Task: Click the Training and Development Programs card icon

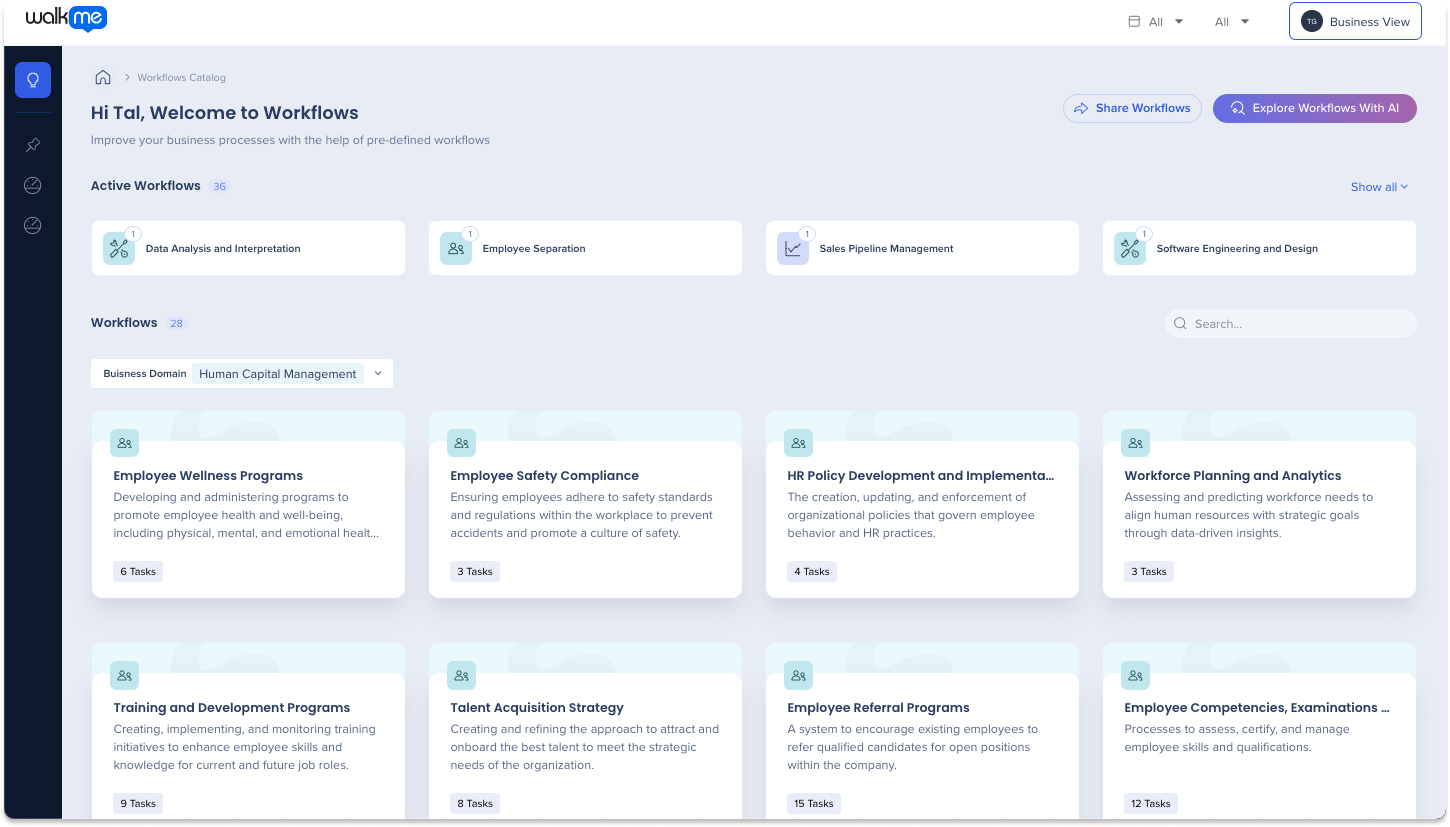Action: coord(124,675)
